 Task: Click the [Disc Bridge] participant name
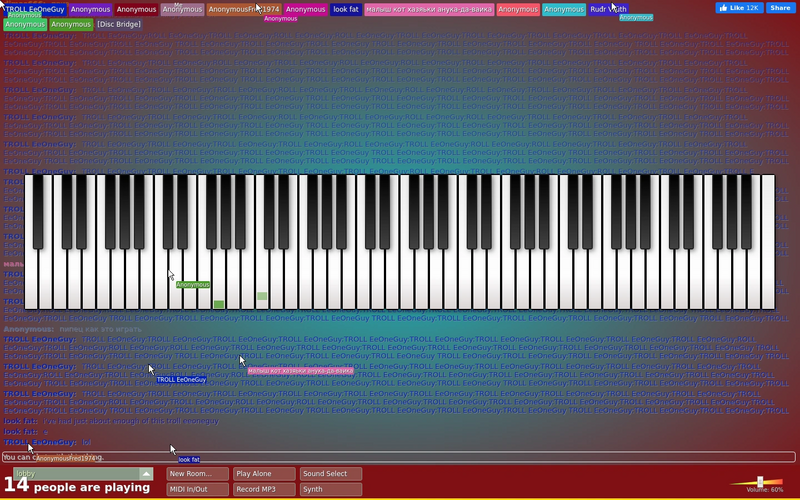(119, 24)
